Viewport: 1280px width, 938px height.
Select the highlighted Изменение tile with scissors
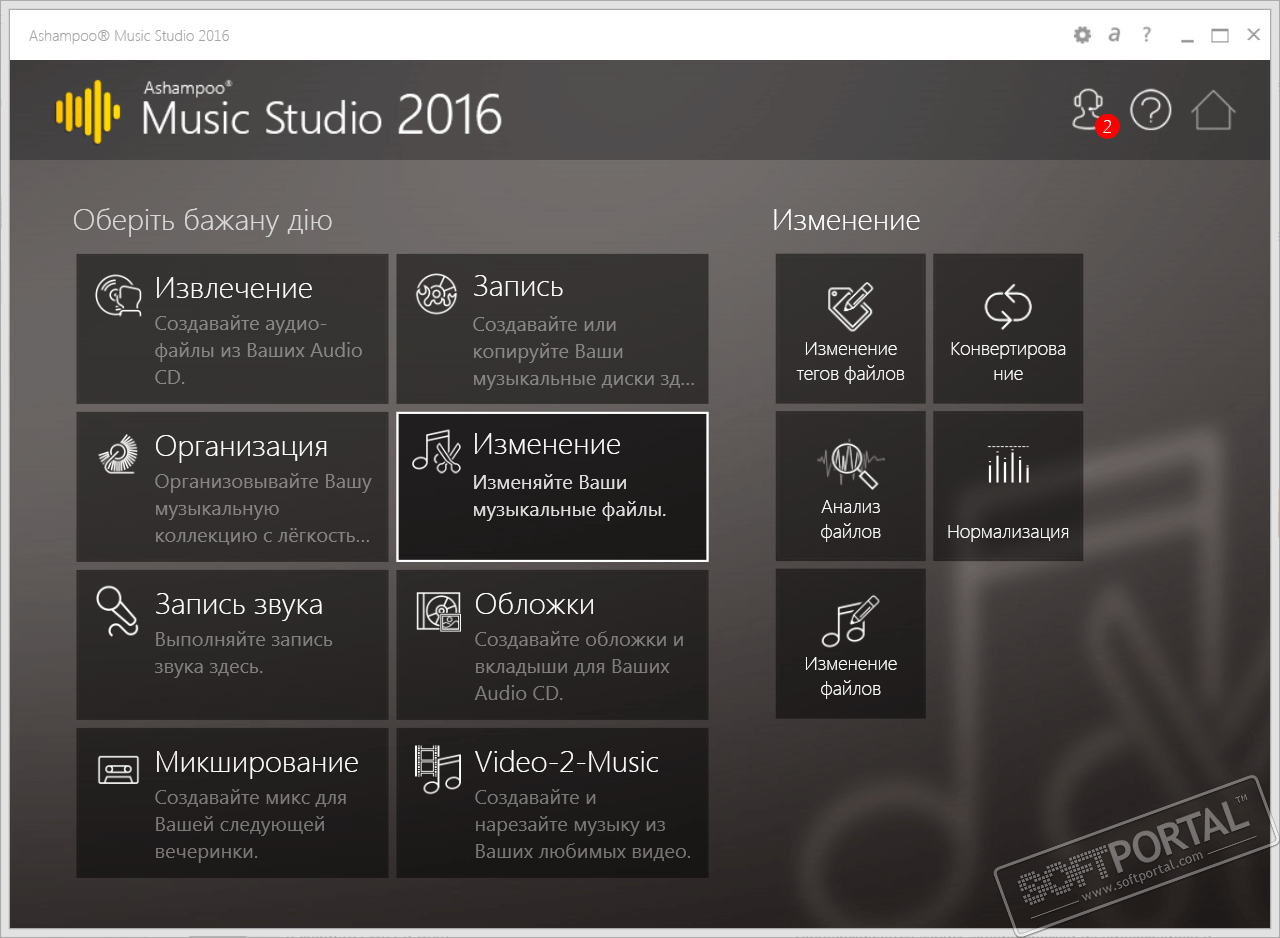point(553,487)
